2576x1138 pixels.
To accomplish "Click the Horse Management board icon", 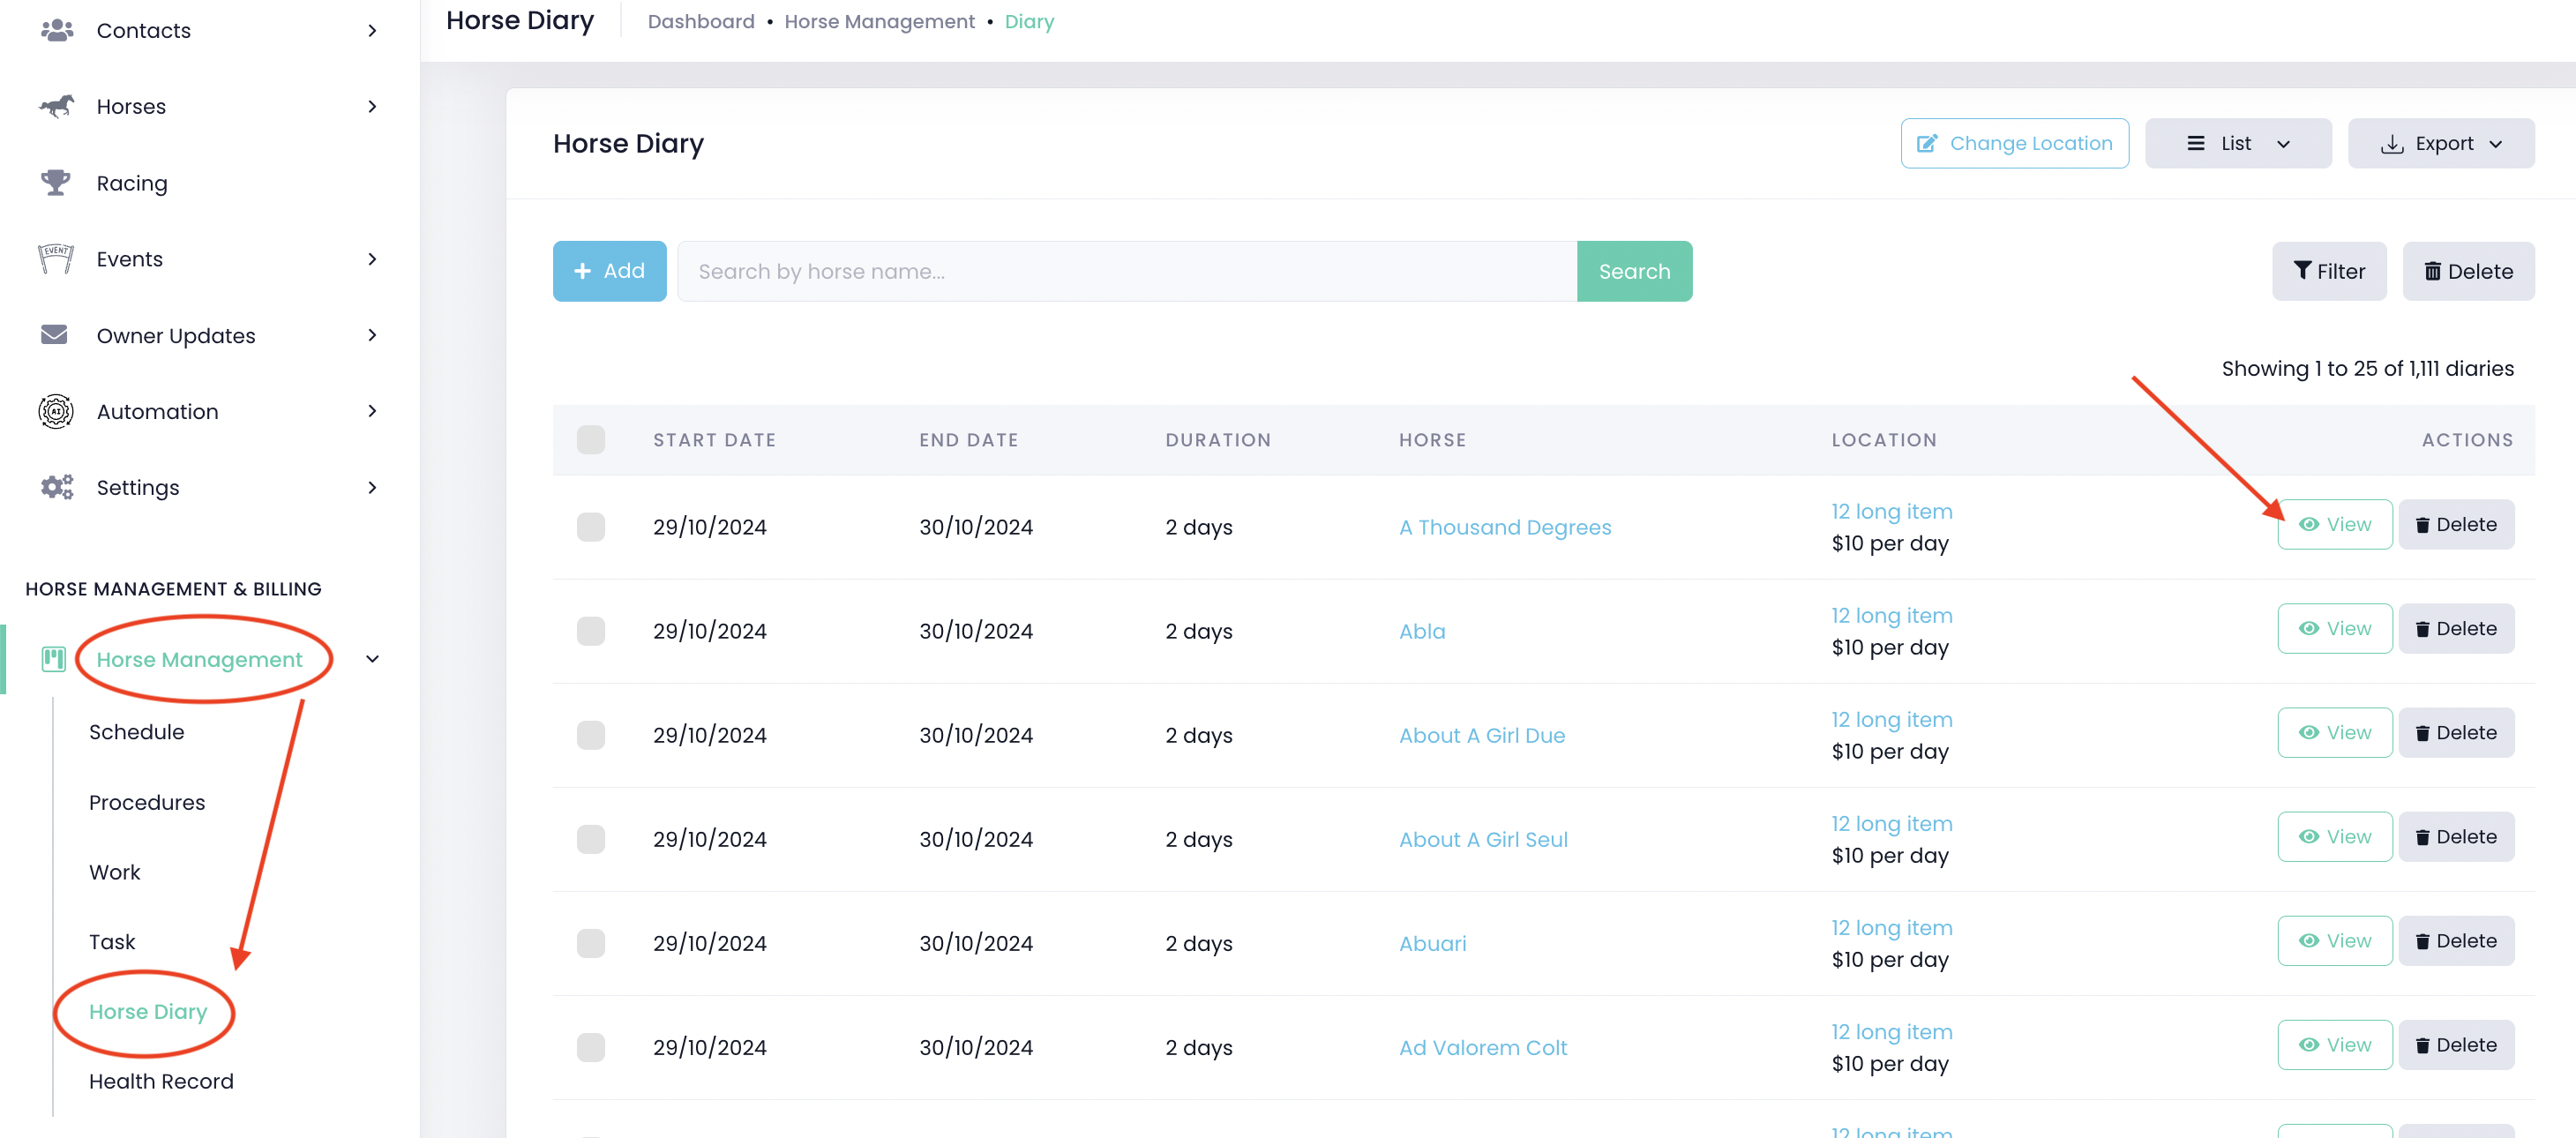I will (53, 659).
